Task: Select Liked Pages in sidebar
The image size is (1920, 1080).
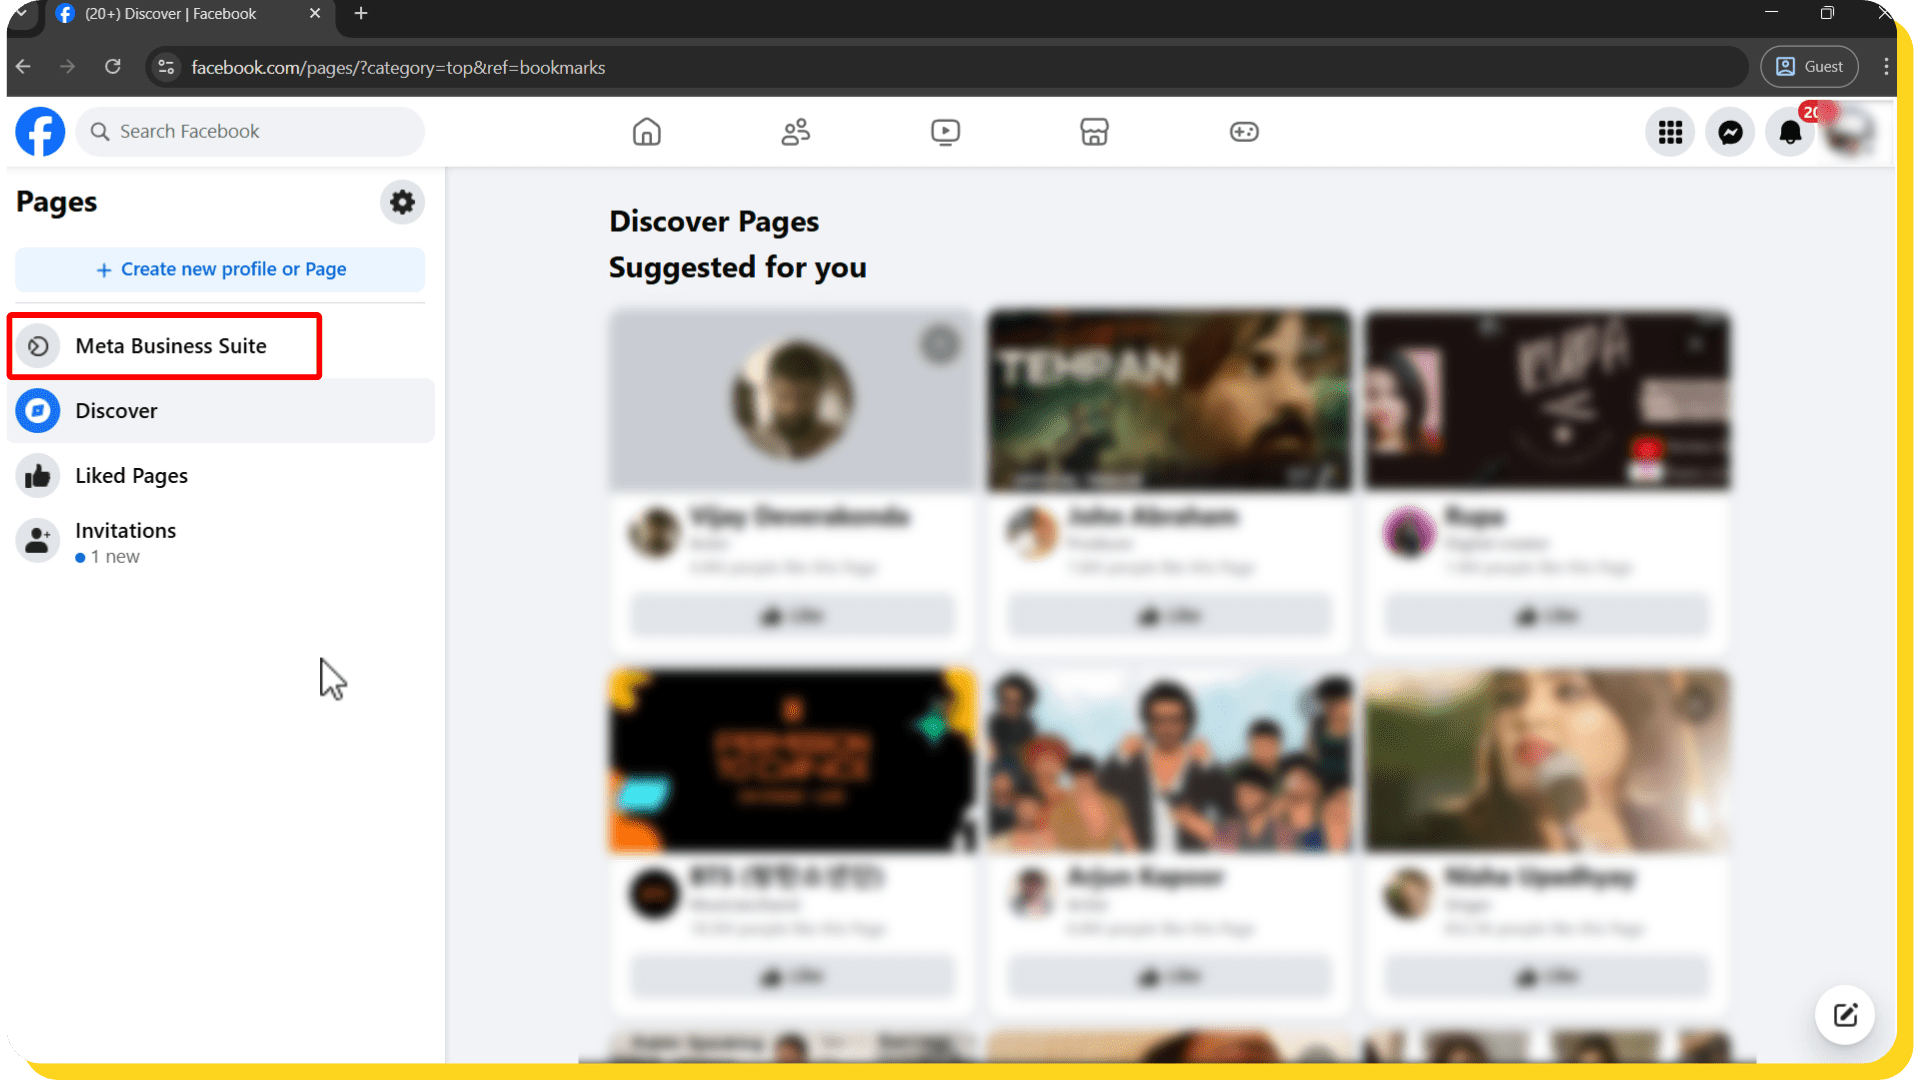Action: [131, 476]
